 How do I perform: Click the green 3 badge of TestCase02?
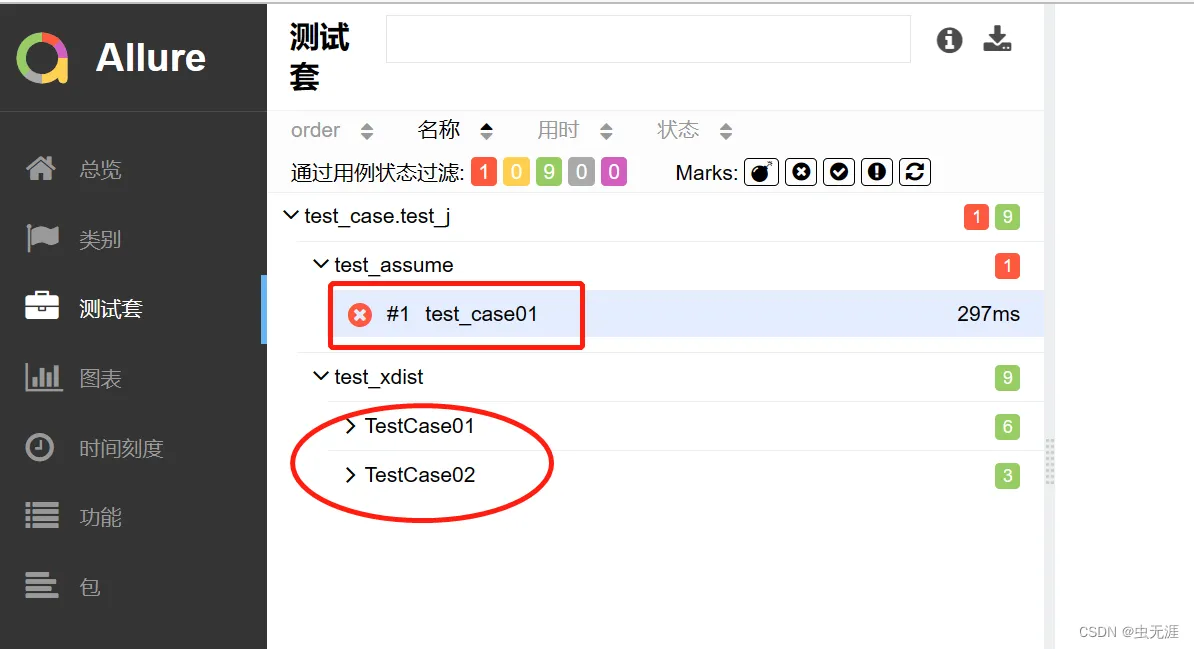pyautogui.click(x=1007, y=476)
